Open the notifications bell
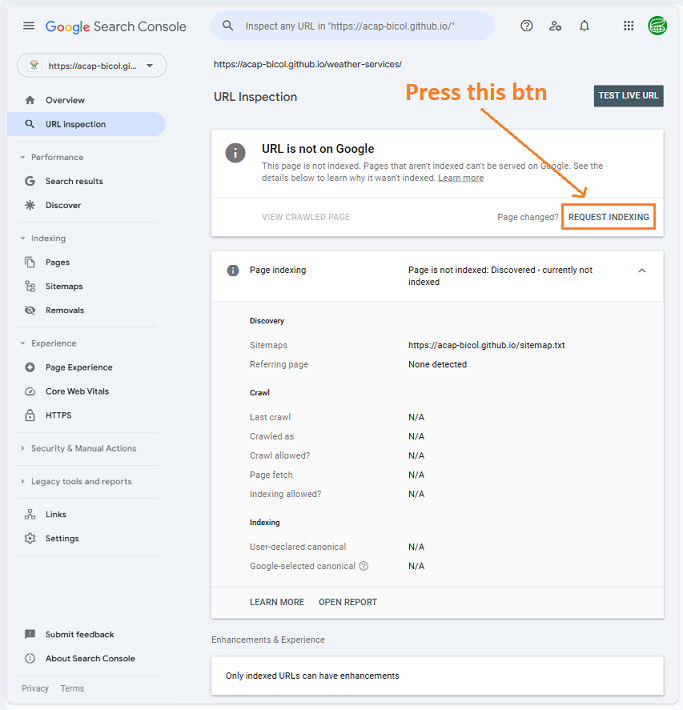The image size is (683, 710). click(584, 26)
